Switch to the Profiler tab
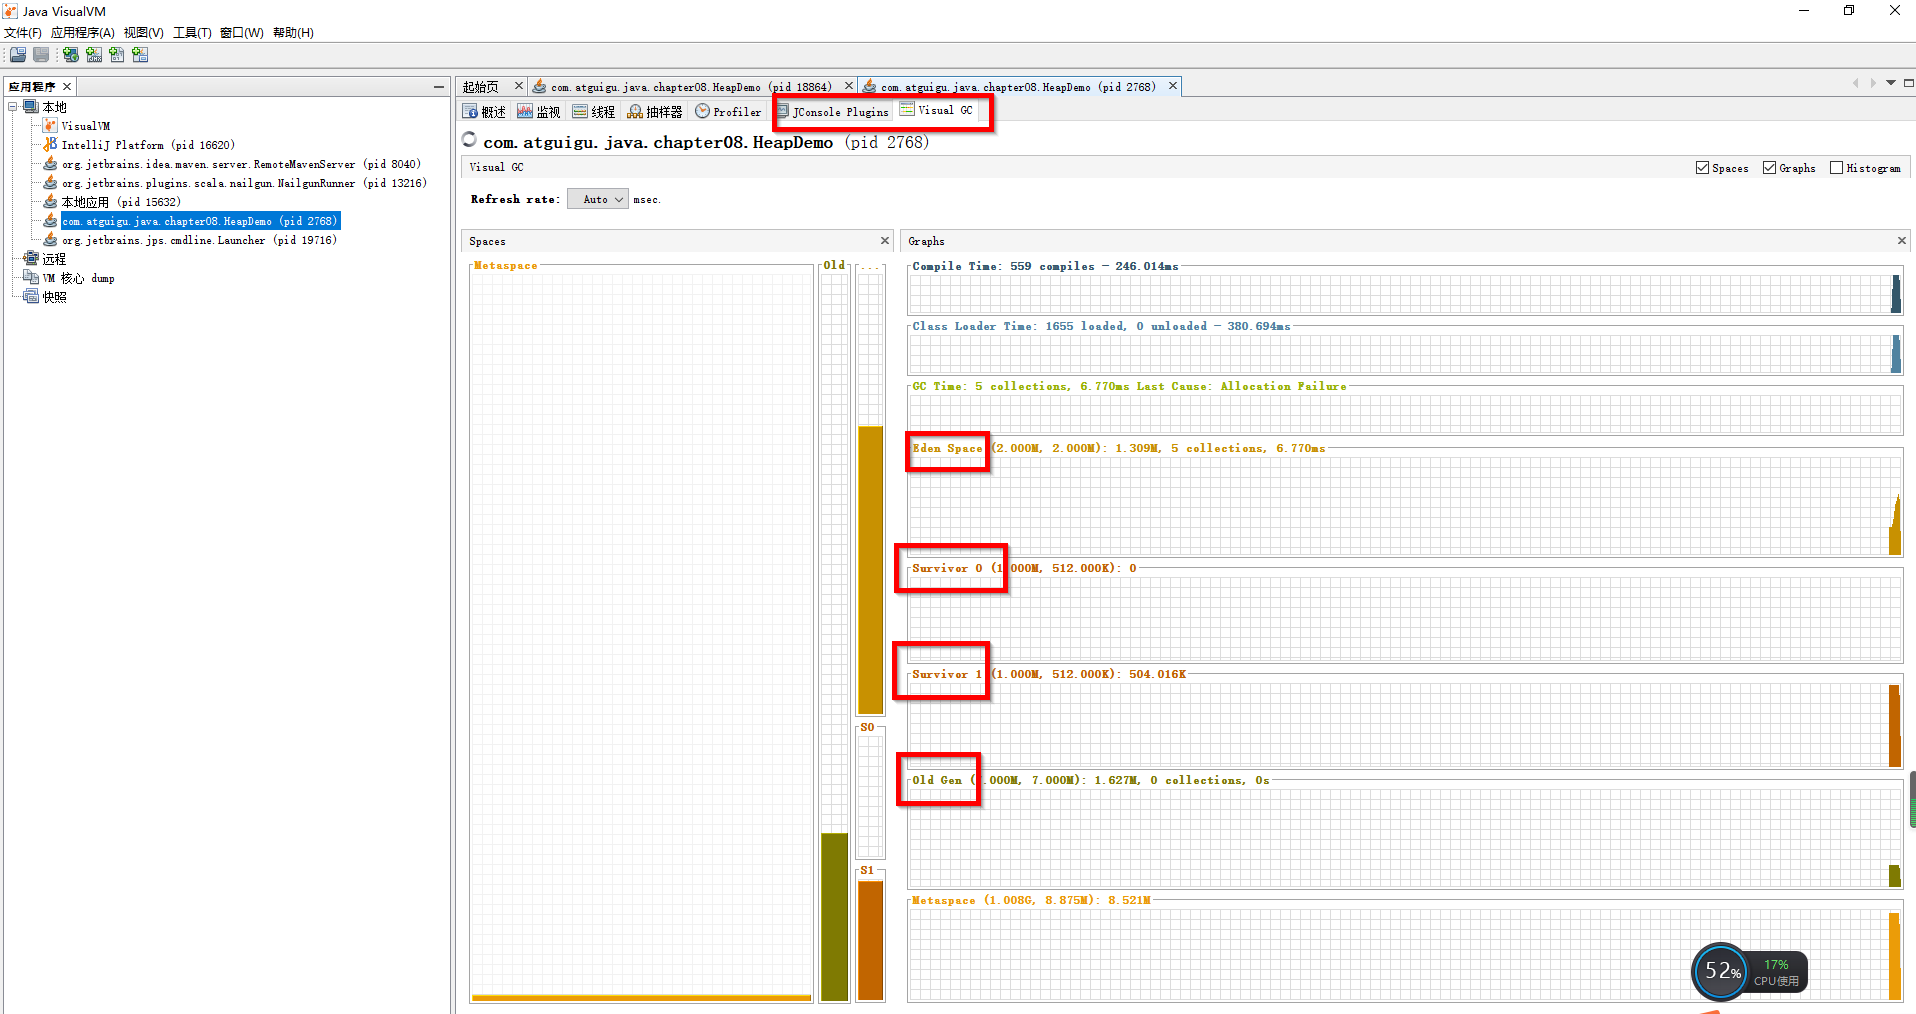 pos(728,112)
